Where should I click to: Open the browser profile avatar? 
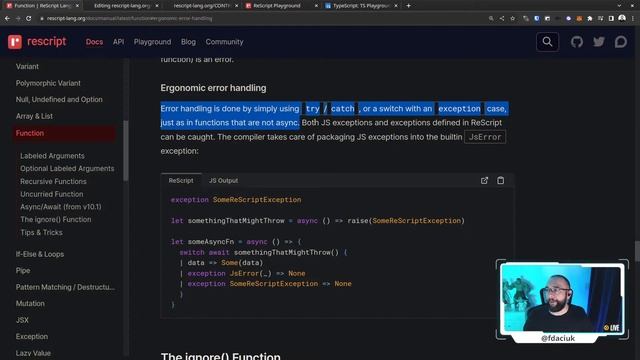click(x=622, y=18)
